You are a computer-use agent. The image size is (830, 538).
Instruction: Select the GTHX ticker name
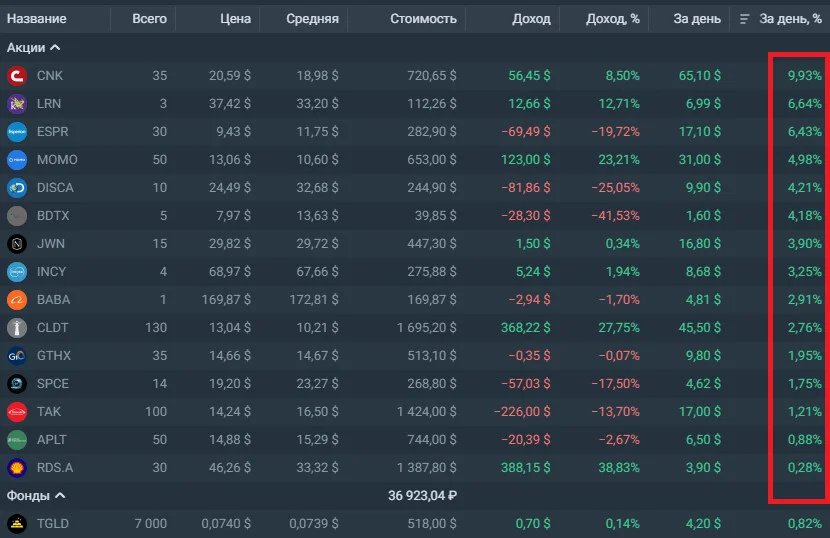pyautogui.click(x=53, y=356)
